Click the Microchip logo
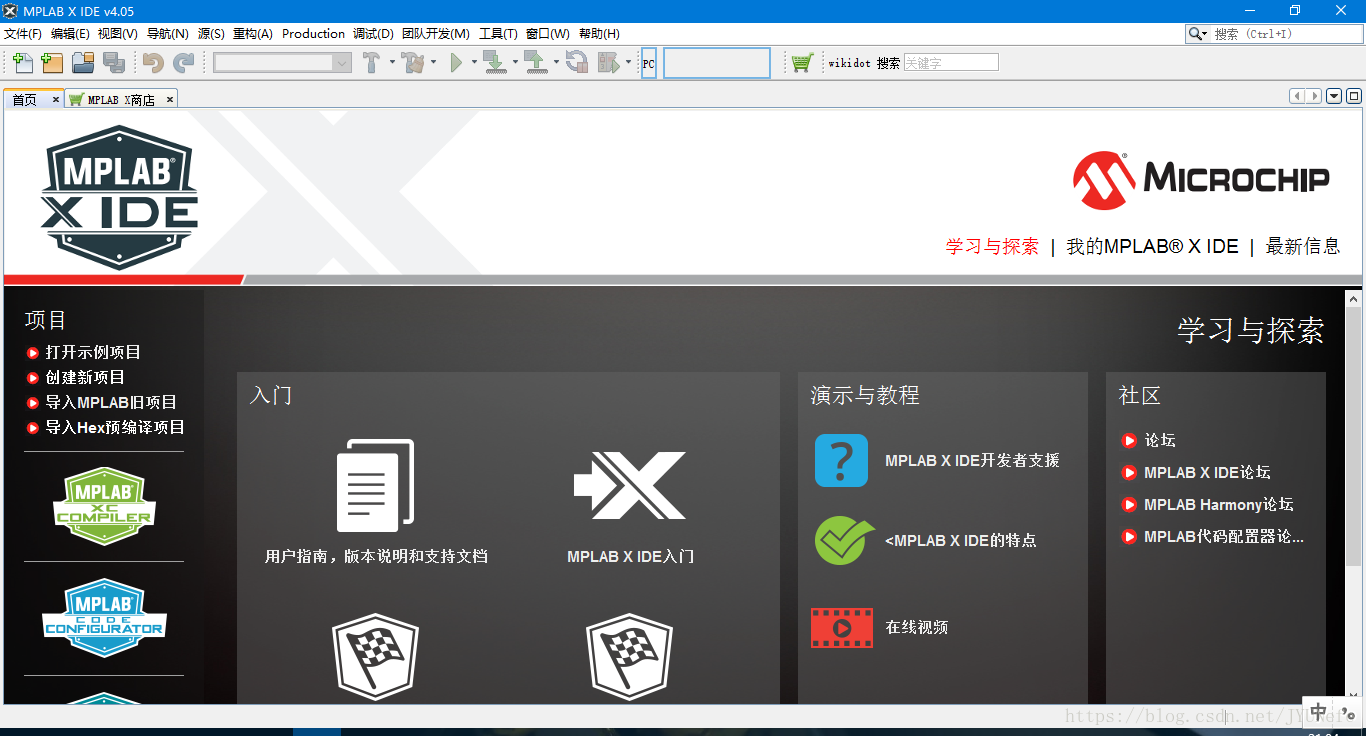 (1201, 180)
